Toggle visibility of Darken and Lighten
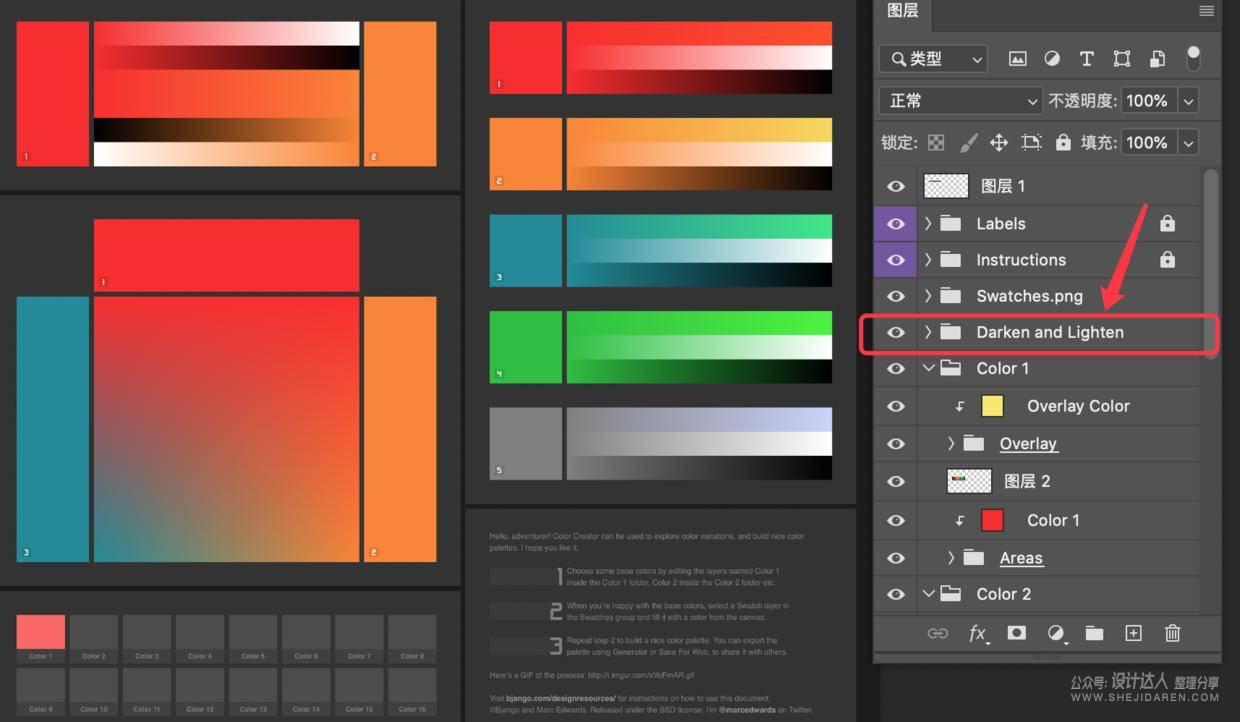This screenshot has width=1240, height=722. [x=895, y=332]
